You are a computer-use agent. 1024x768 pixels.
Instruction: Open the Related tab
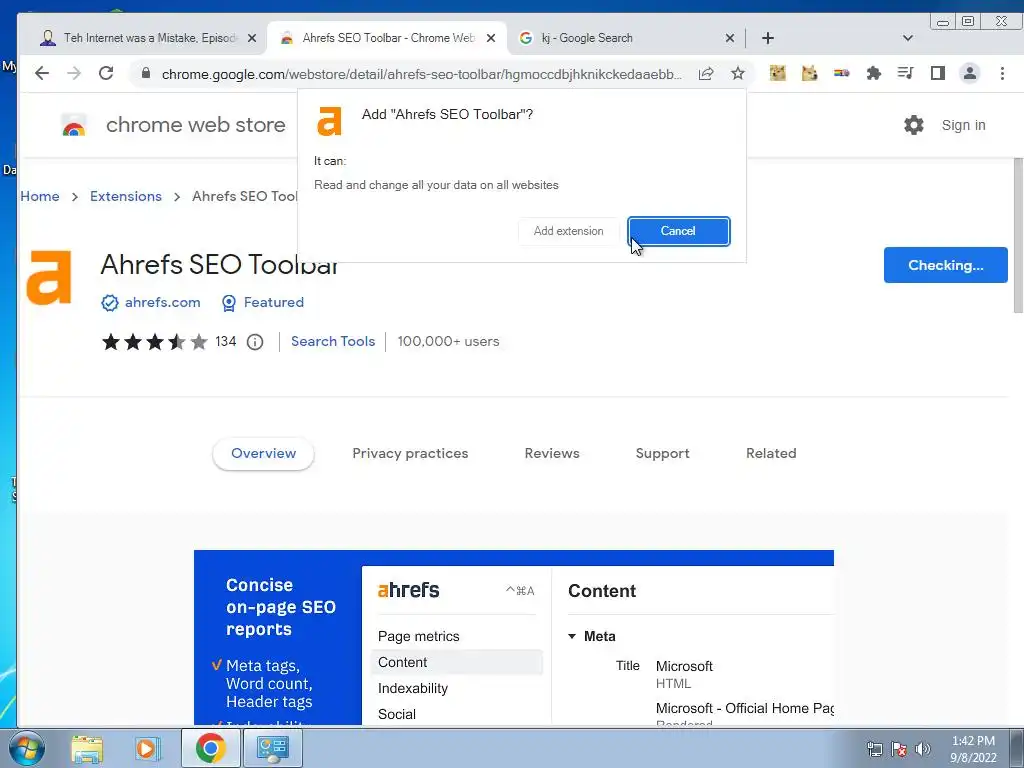tap(771, 453)
